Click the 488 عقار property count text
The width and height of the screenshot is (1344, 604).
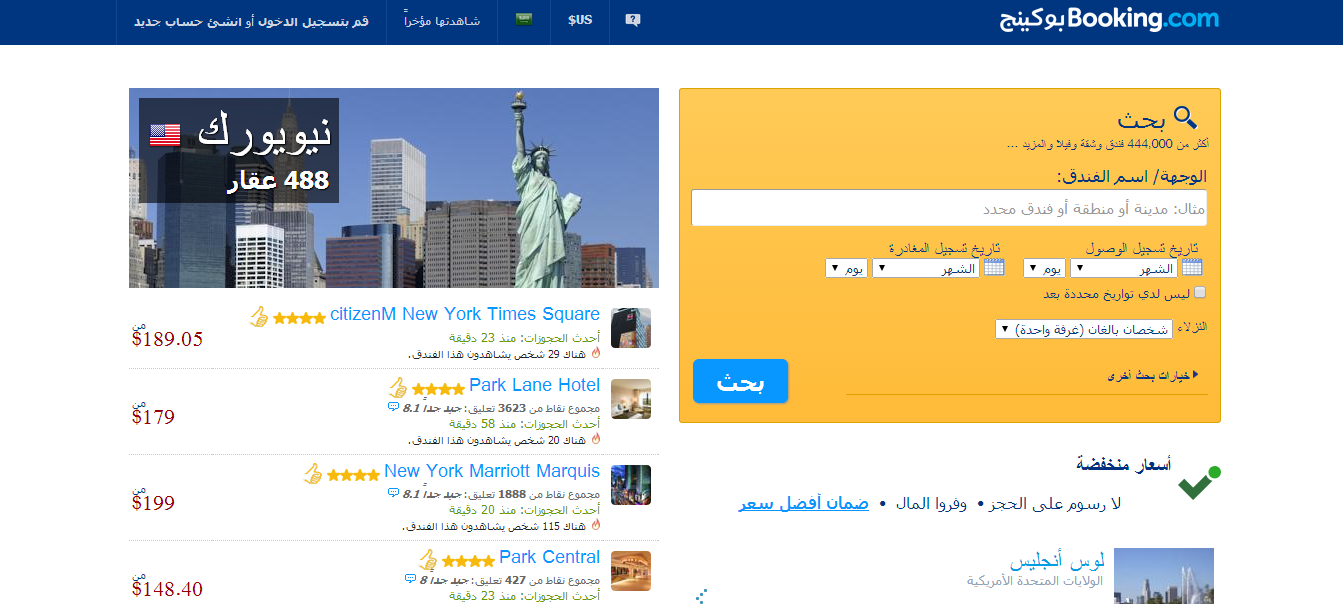point(277,182)
